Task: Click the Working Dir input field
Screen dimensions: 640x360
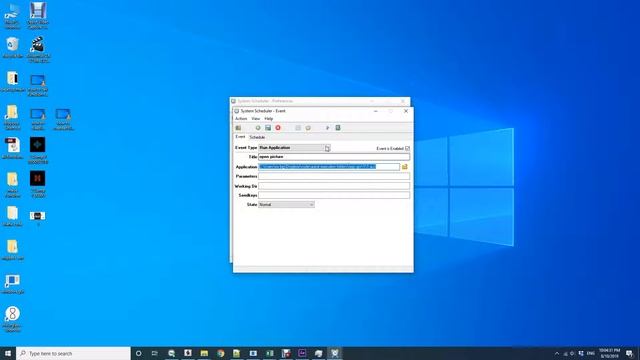Action: click(x=334, y=186)
